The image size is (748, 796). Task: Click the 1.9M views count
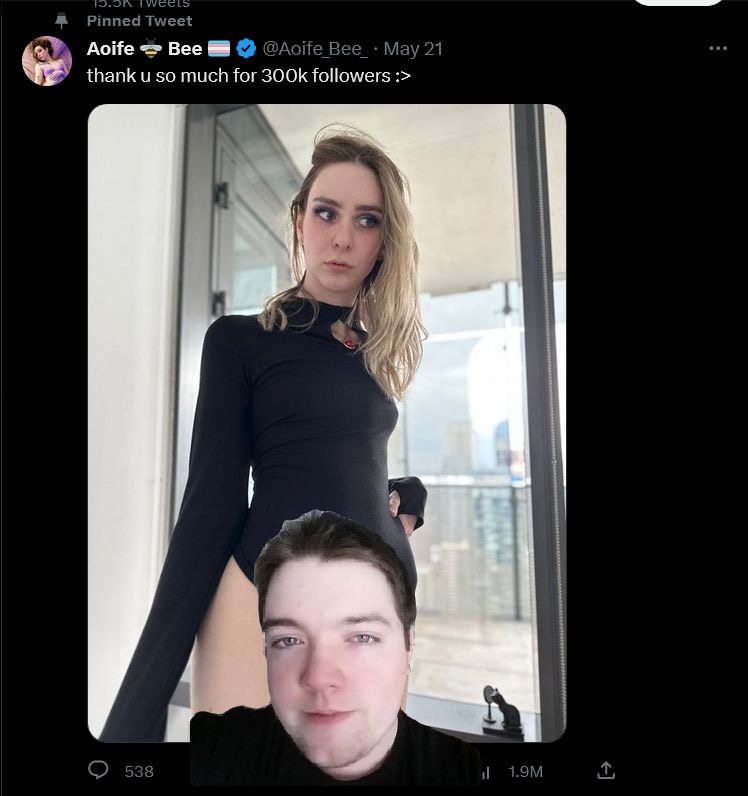(526, 772)
